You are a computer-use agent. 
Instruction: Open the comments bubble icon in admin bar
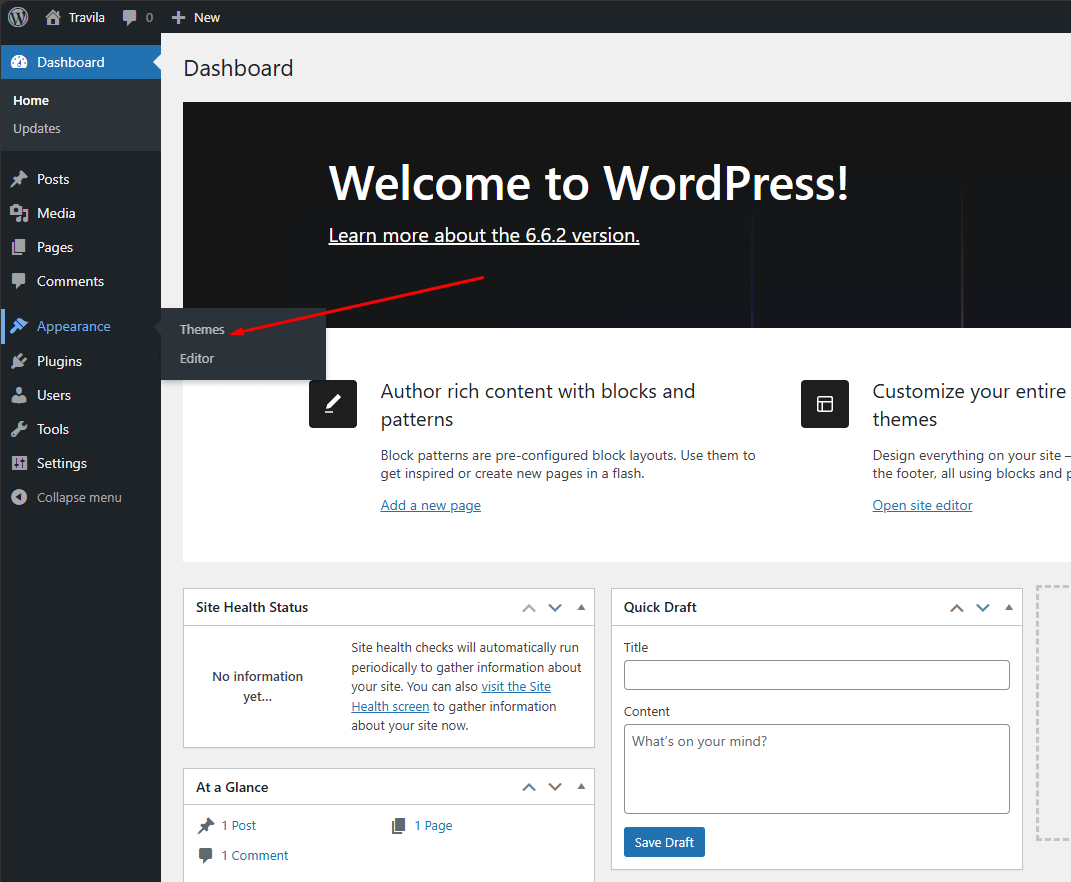point(130,17)
